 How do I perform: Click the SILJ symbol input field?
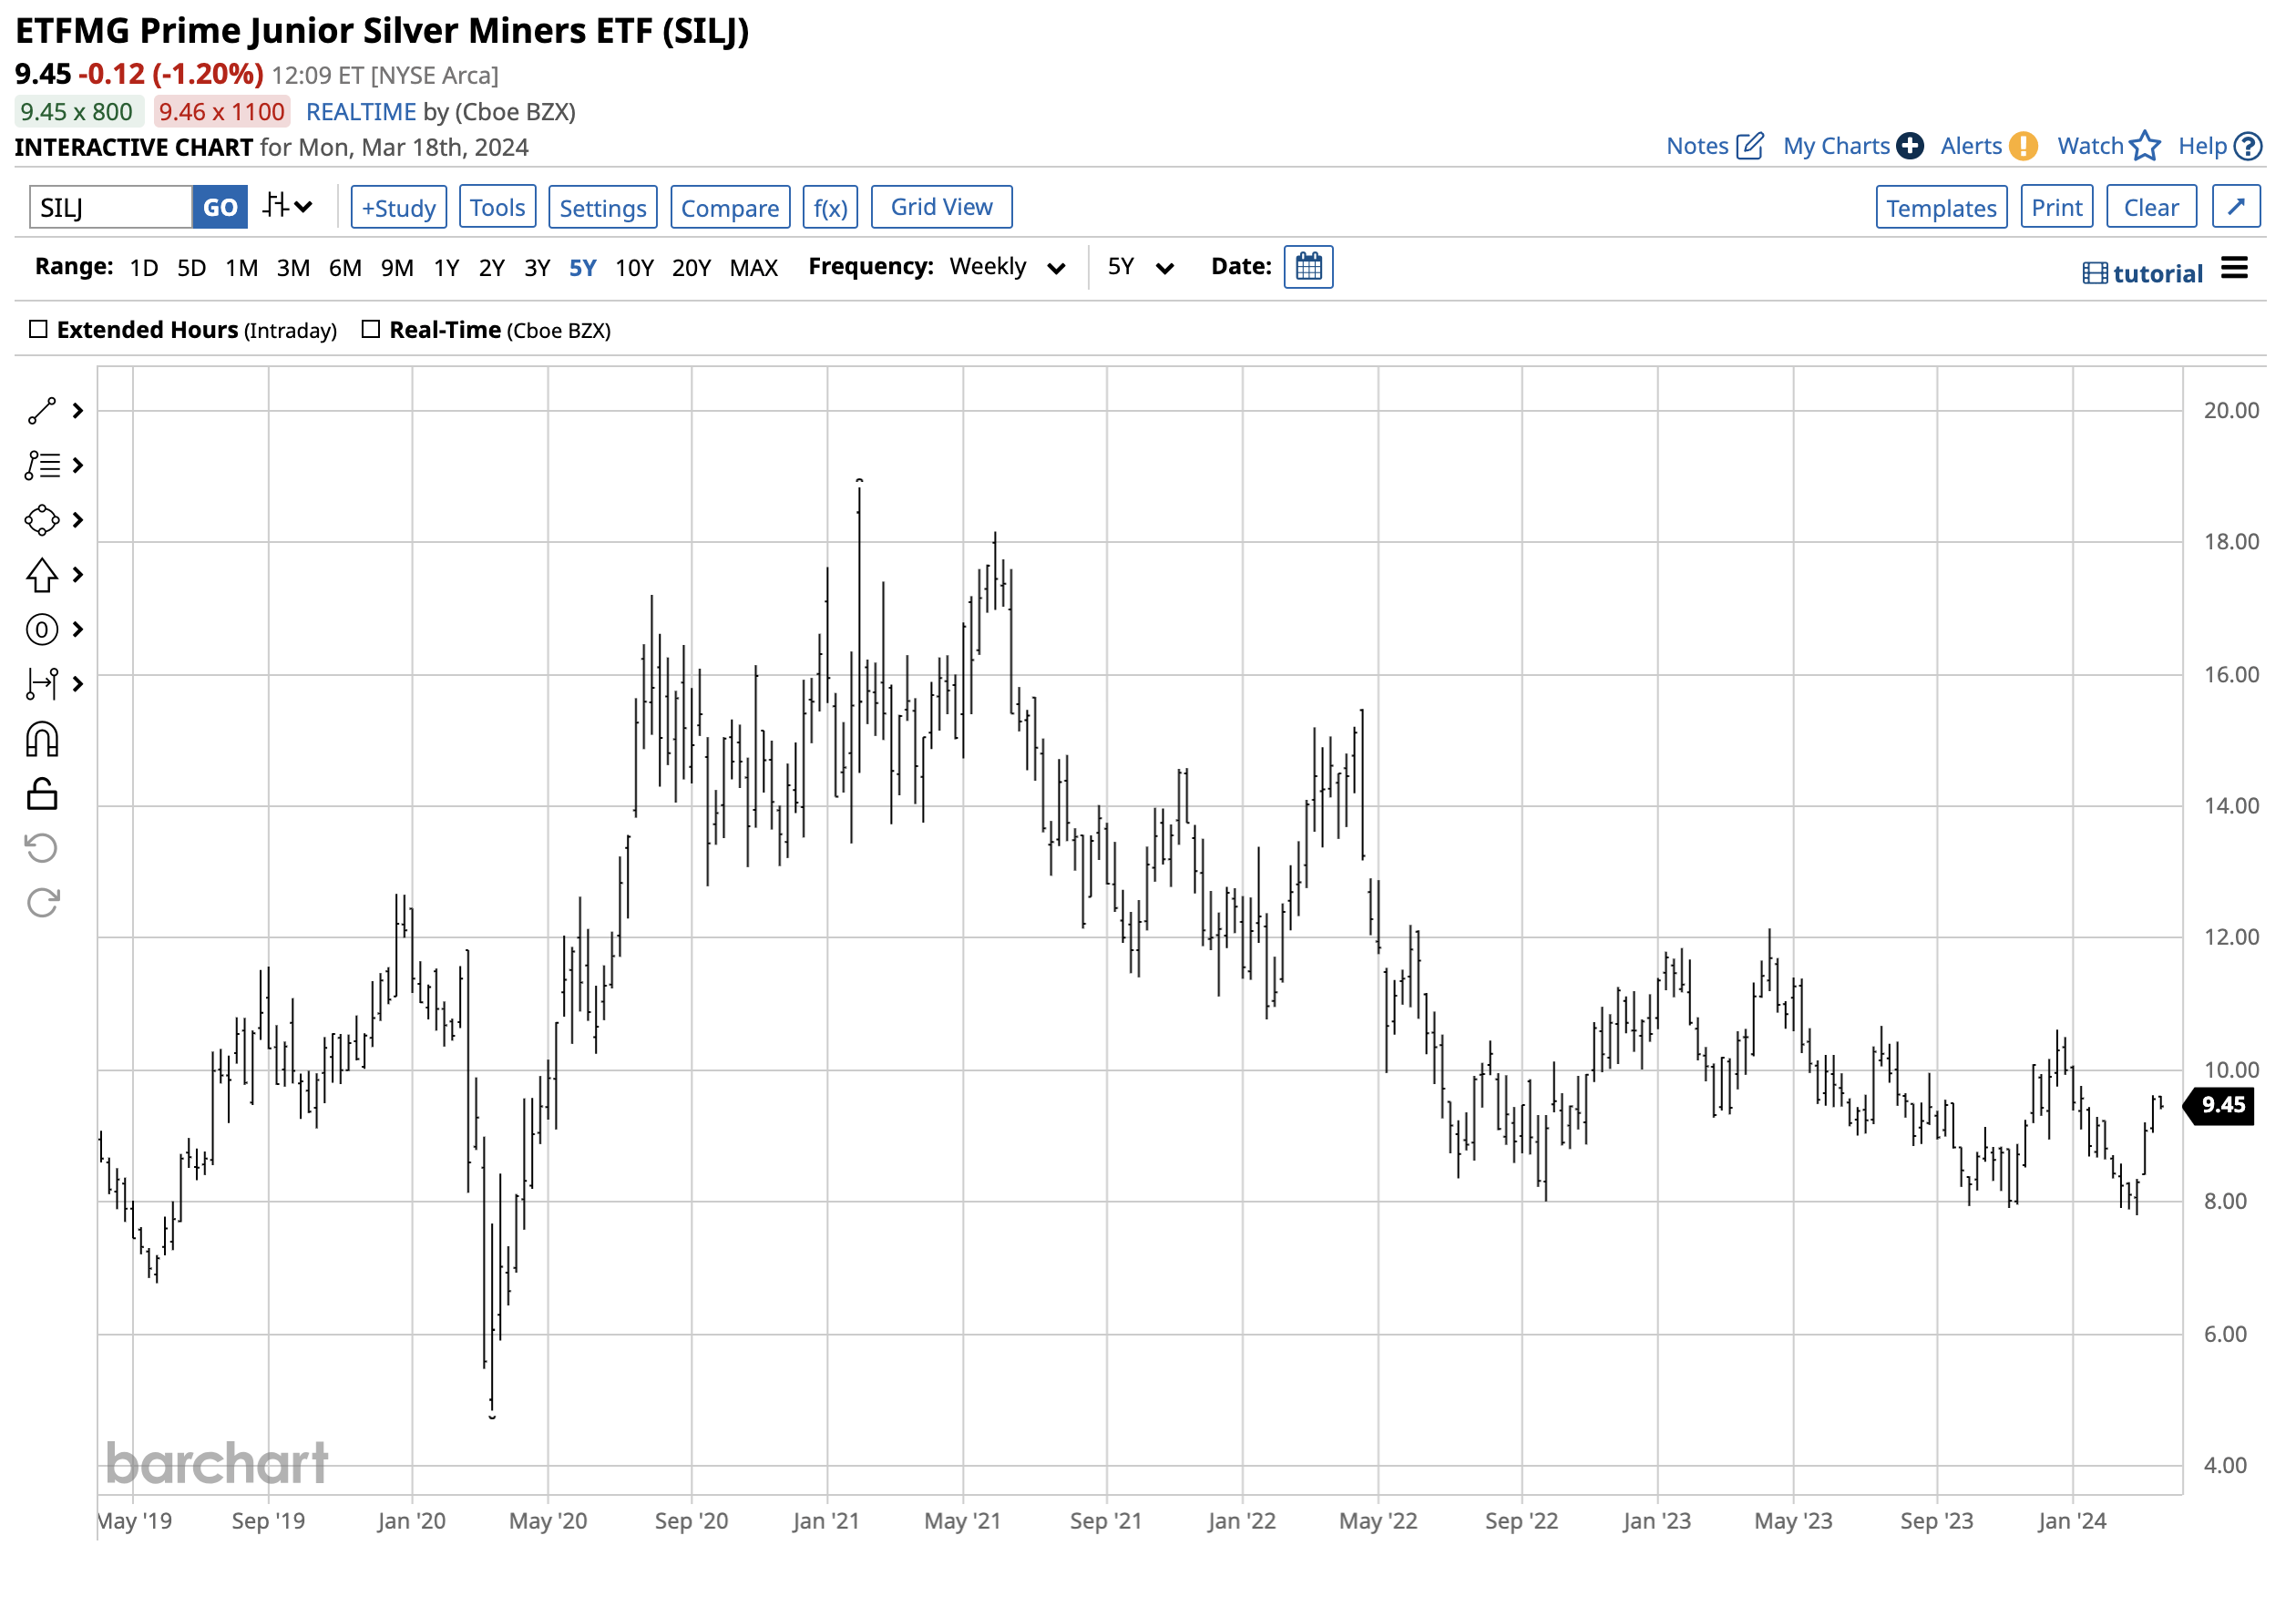click(x=110, y=208)
